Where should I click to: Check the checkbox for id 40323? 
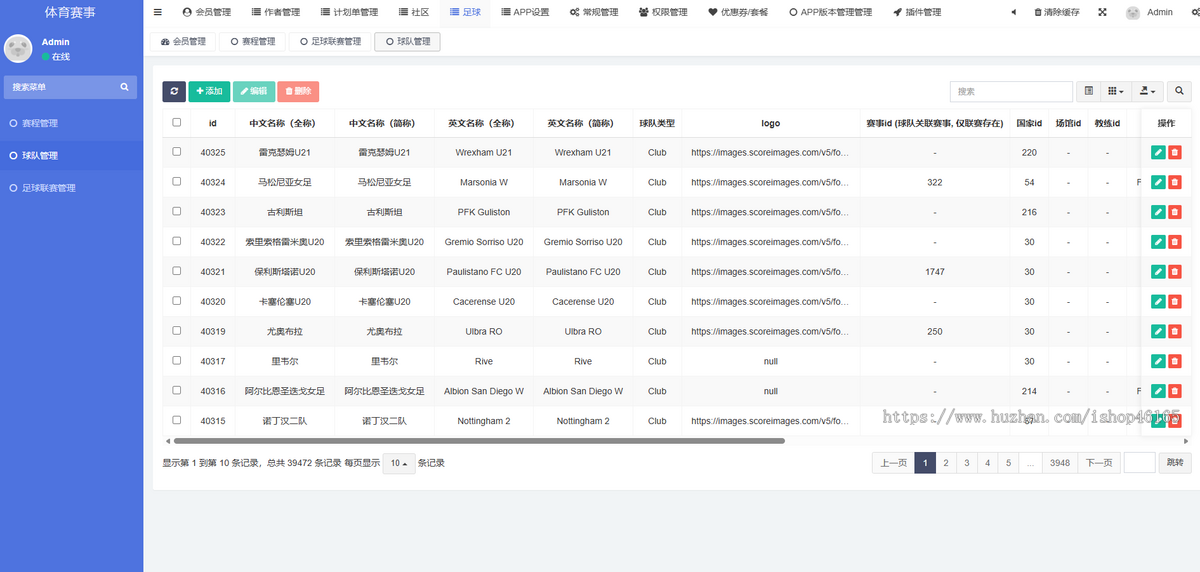click(177, 211)
